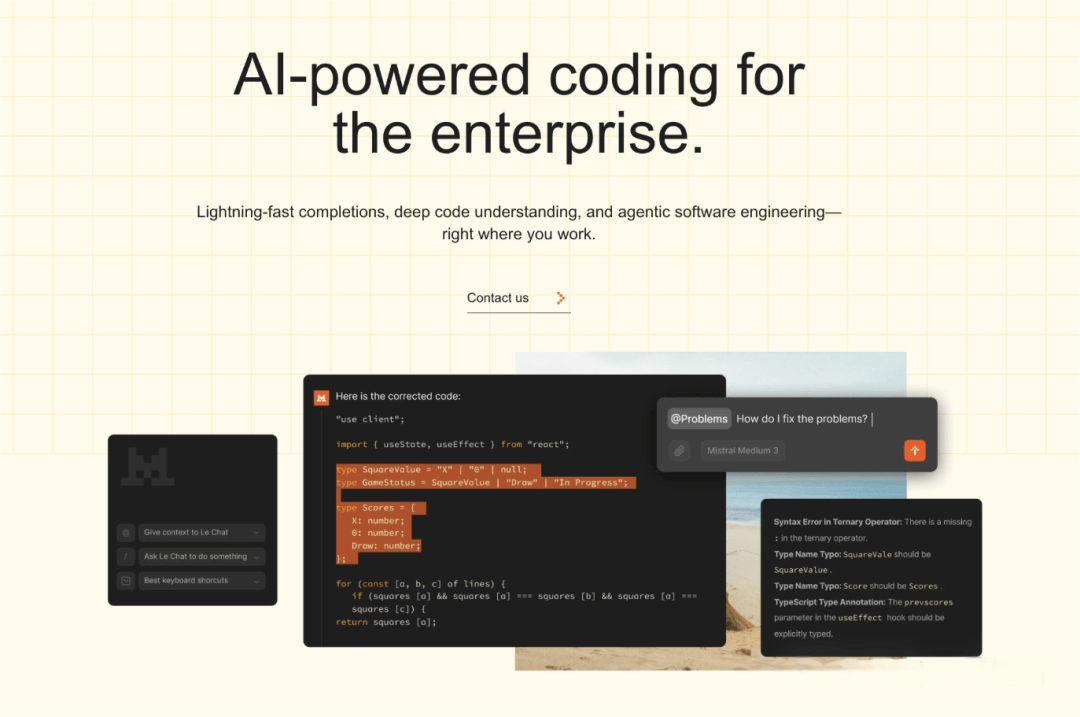Click the orange chevron next to Contact us

click(560, 298)
